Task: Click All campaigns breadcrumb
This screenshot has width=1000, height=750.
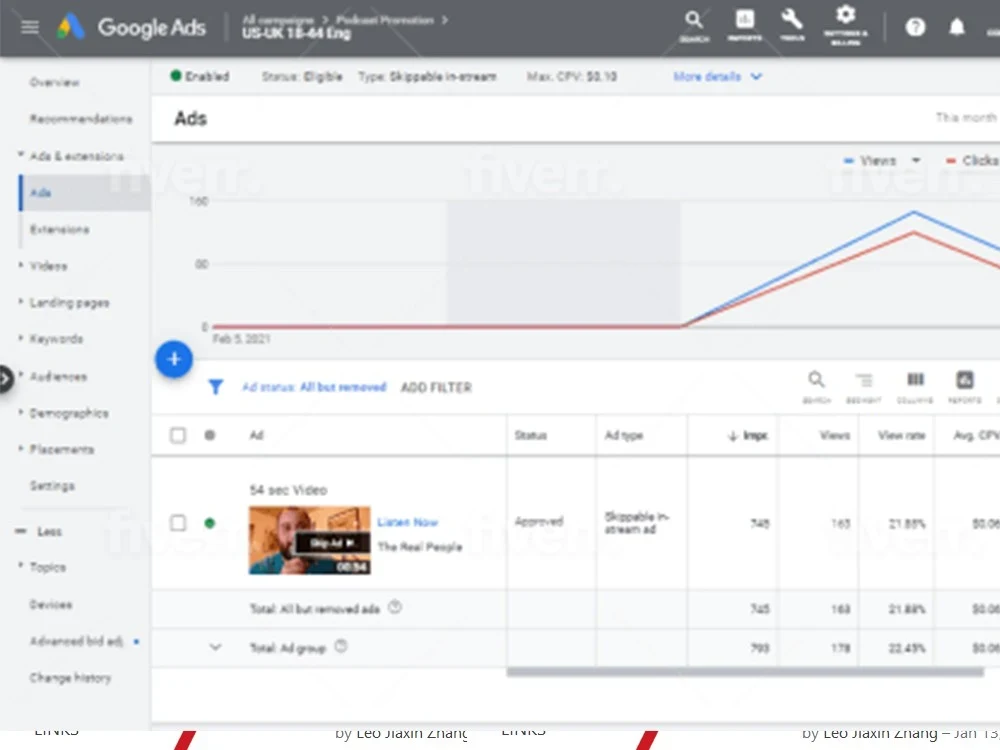Action: pyautogui.click(x=277, y=20)
